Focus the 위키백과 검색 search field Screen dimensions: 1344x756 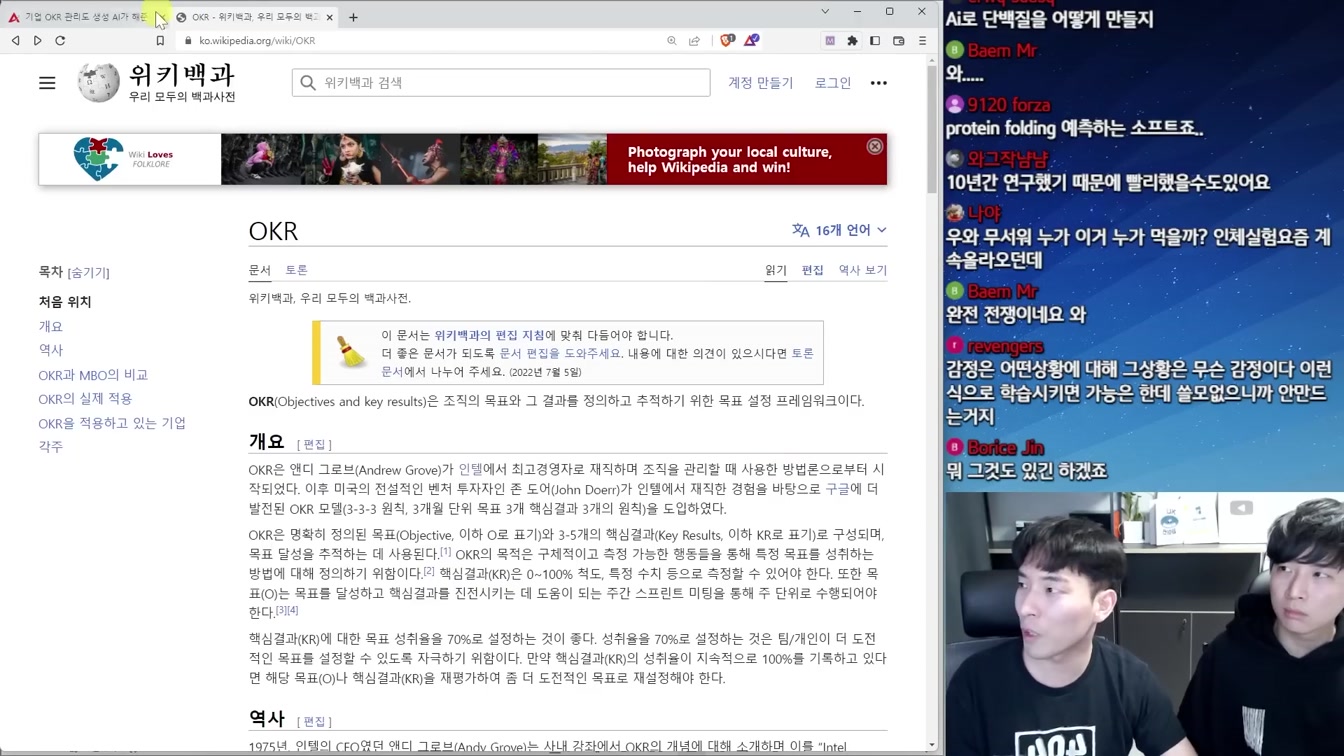[x=500, y=83]
